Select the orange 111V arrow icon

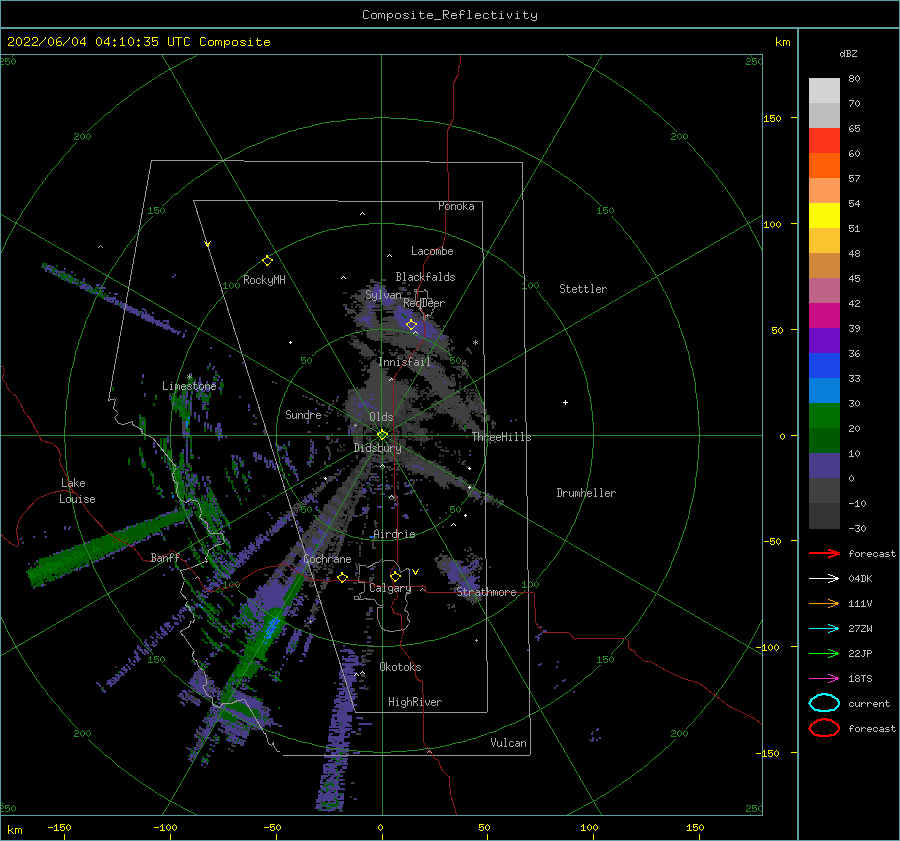pos(824,603)
